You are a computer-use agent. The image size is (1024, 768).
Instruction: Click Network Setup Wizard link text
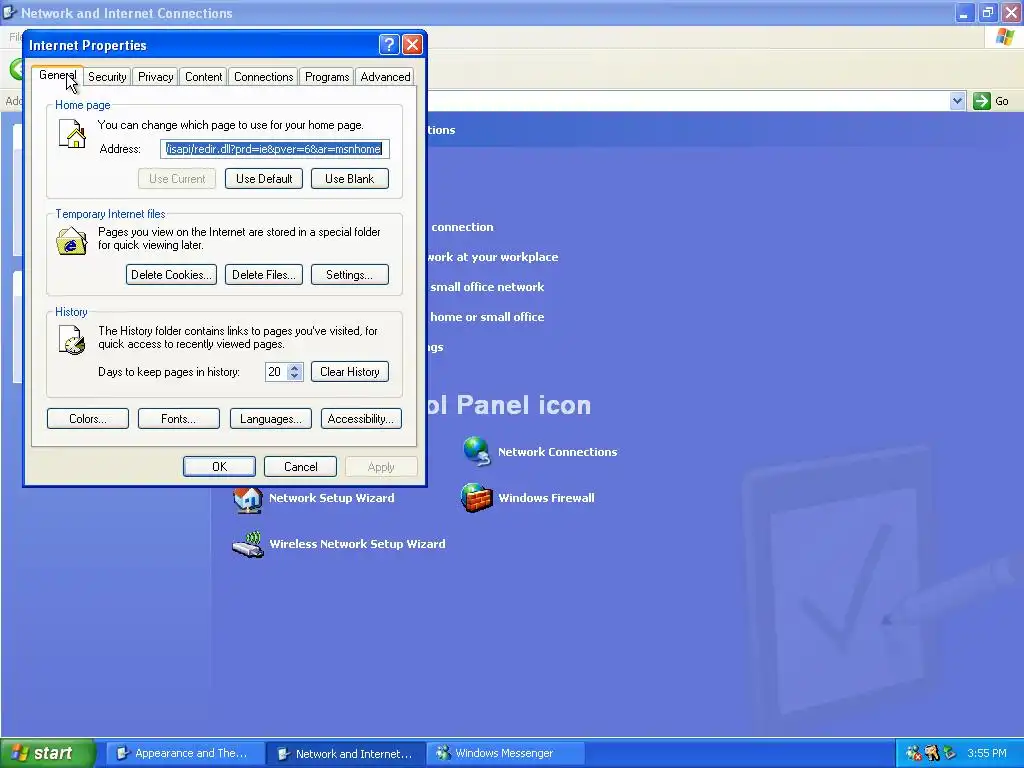pyautogui.click(x=332, y=498)
